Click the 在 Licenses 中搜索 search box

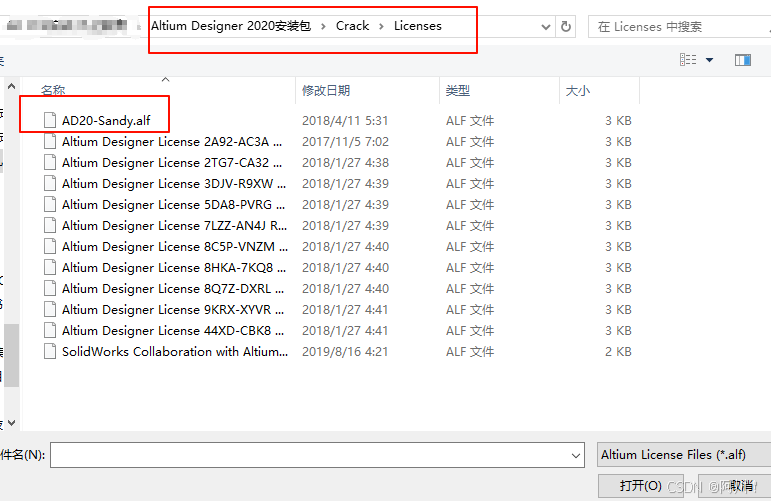(679, 27)
